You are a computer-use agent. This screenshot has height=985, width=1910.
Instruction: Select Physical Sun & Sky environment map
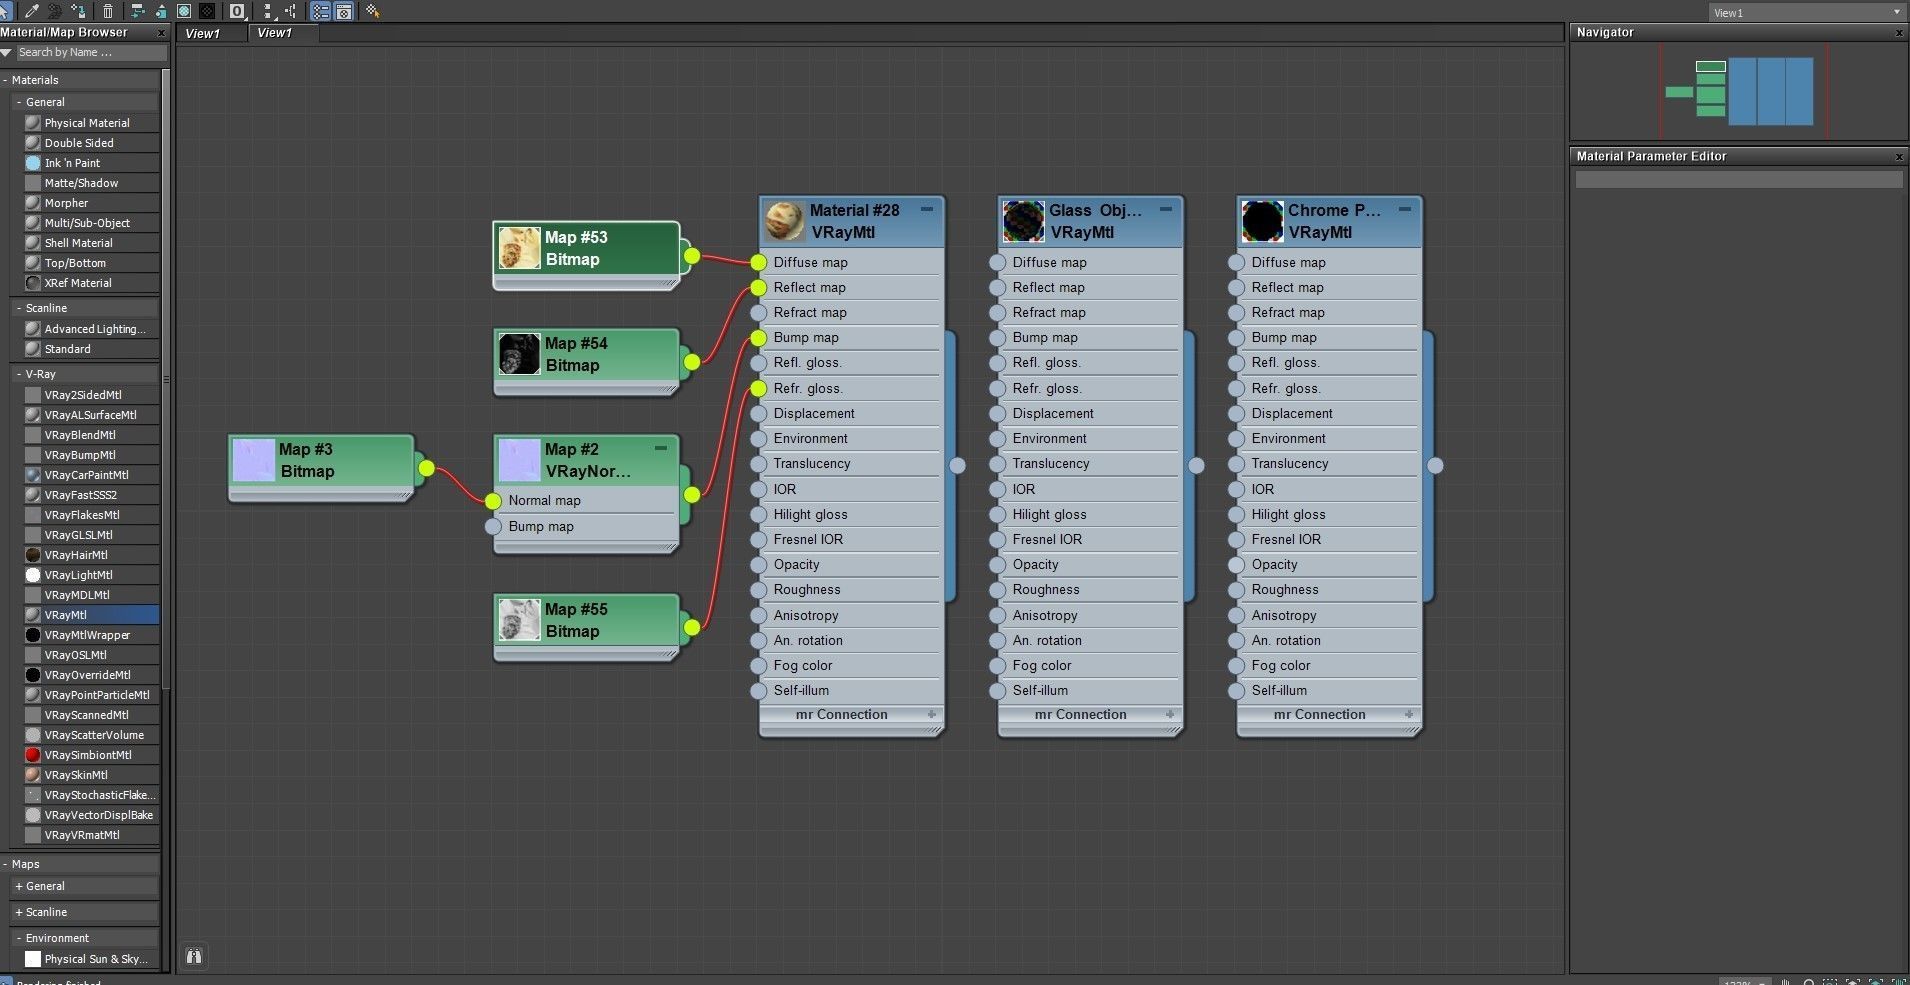click(x=92, y=959)
